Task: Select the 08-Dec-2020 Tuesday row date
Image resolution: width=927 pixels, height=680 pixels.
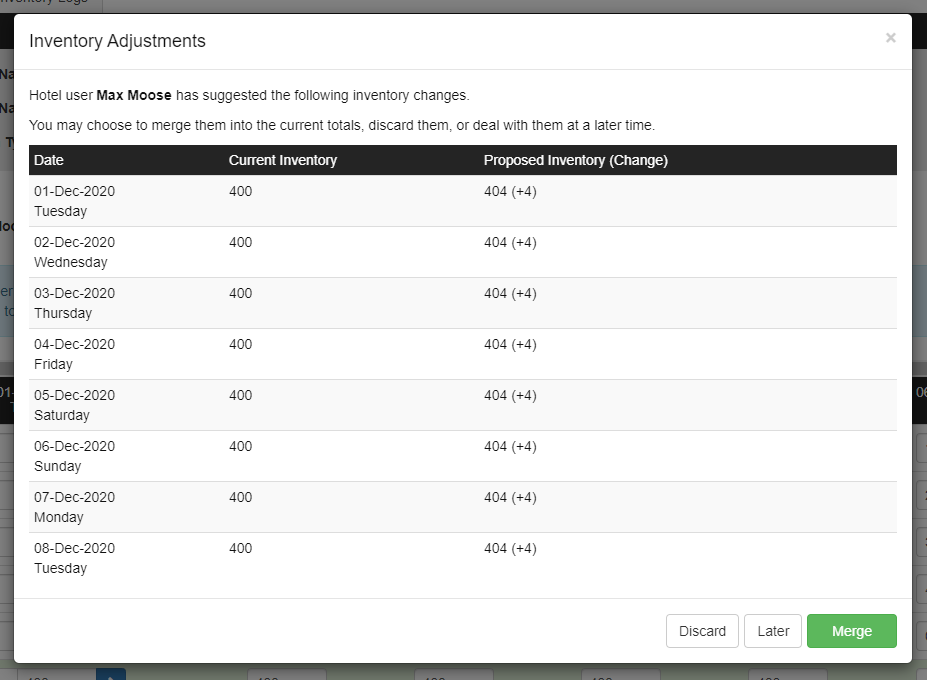Action: click(x=74, y=558)
